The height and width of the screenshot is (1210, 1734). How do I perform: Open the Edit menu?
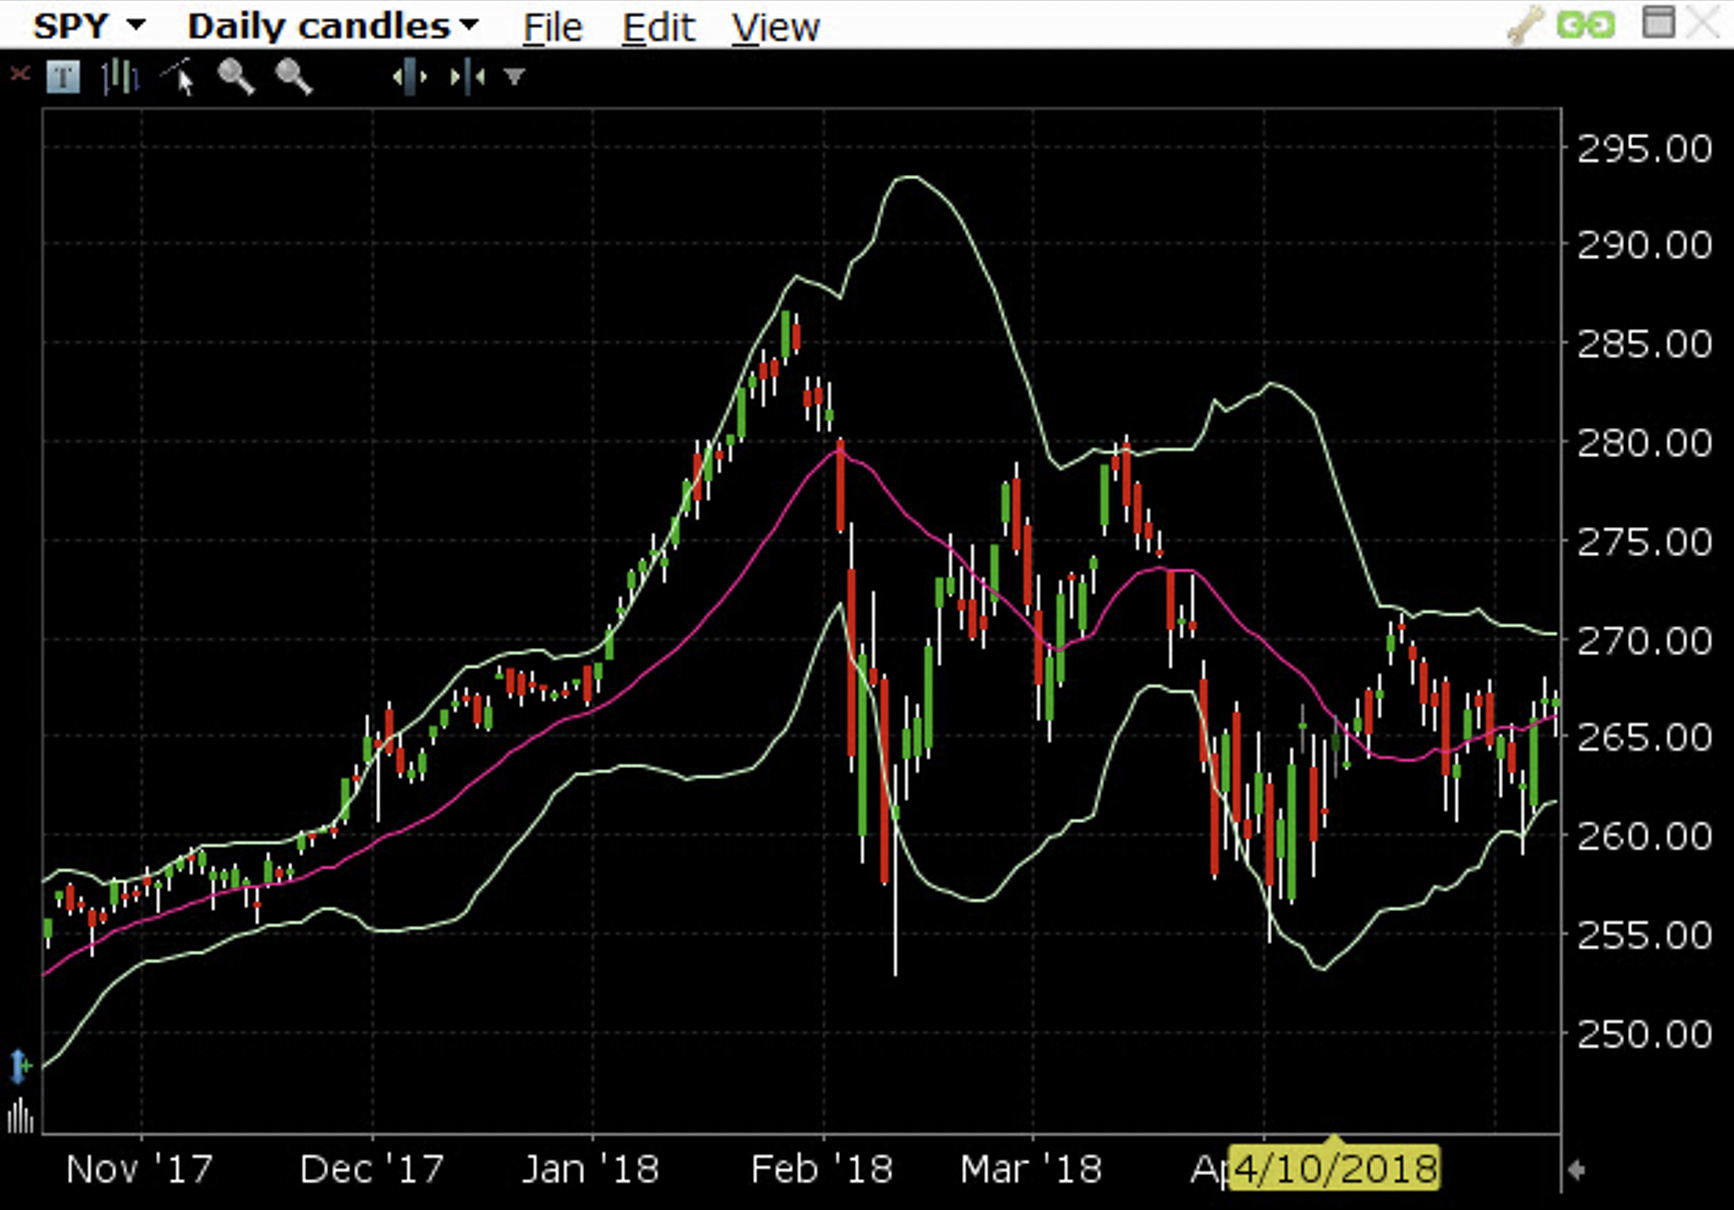coord(659,27)
